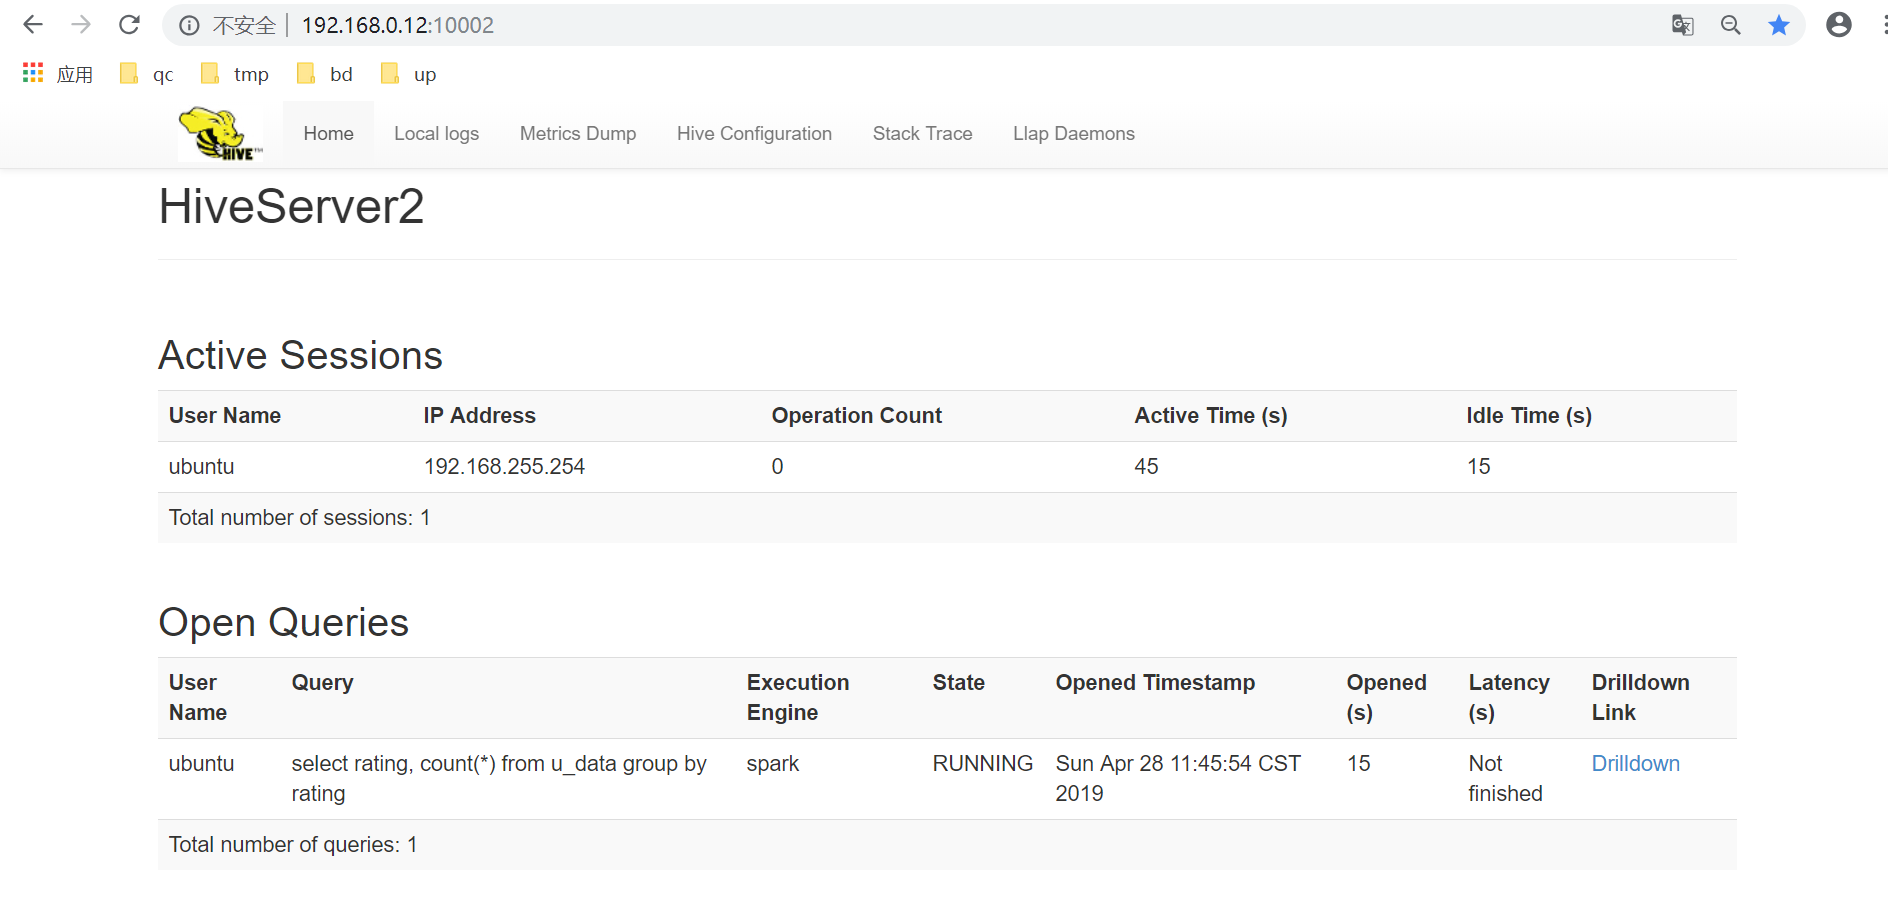Click the Operation Count column header
Screen dimensions: 1888x906
856,416
